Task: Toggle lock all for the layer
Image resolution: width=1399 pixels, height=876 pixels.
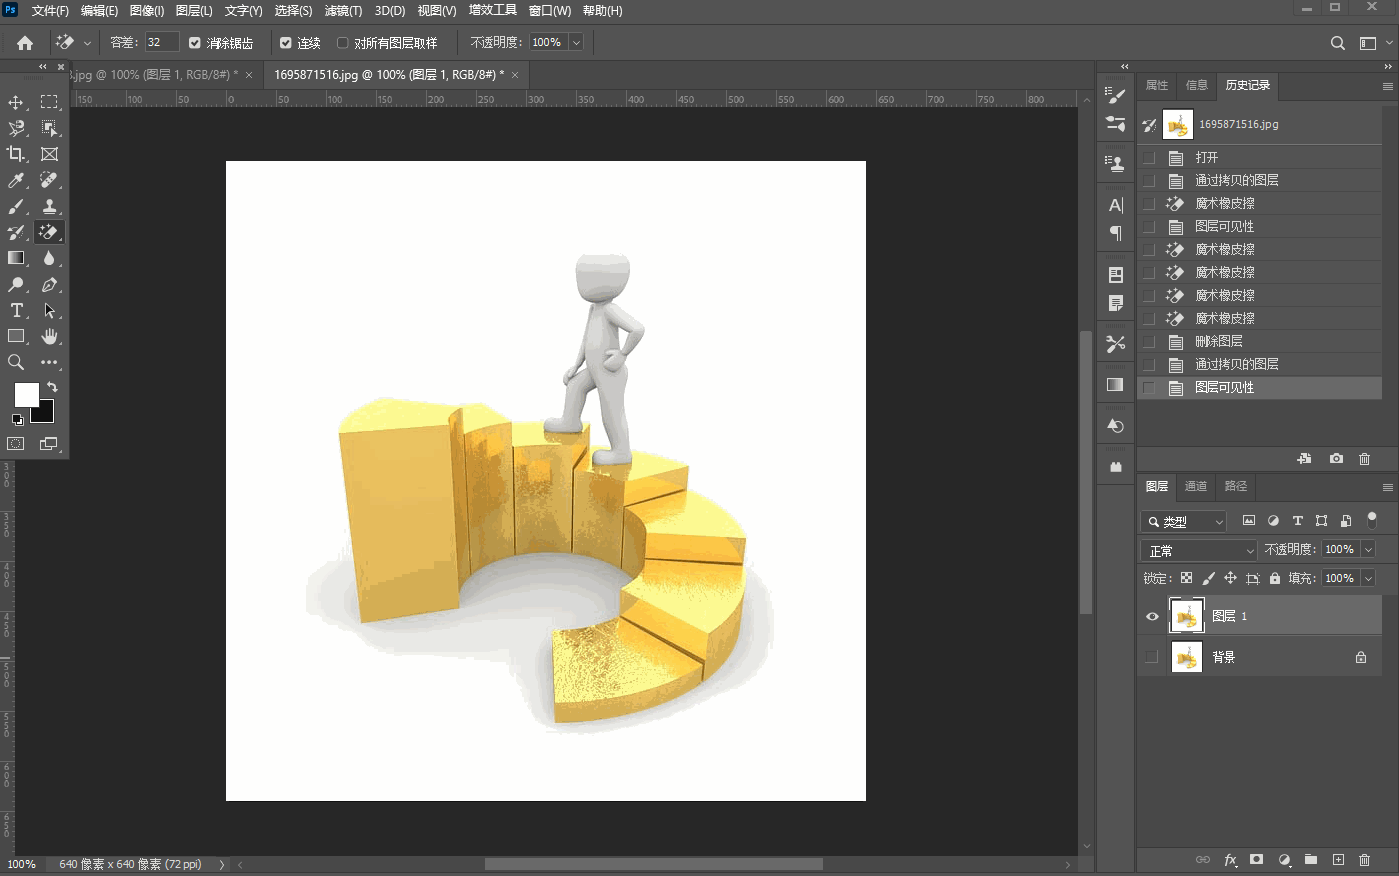Action: point(1274,578)
